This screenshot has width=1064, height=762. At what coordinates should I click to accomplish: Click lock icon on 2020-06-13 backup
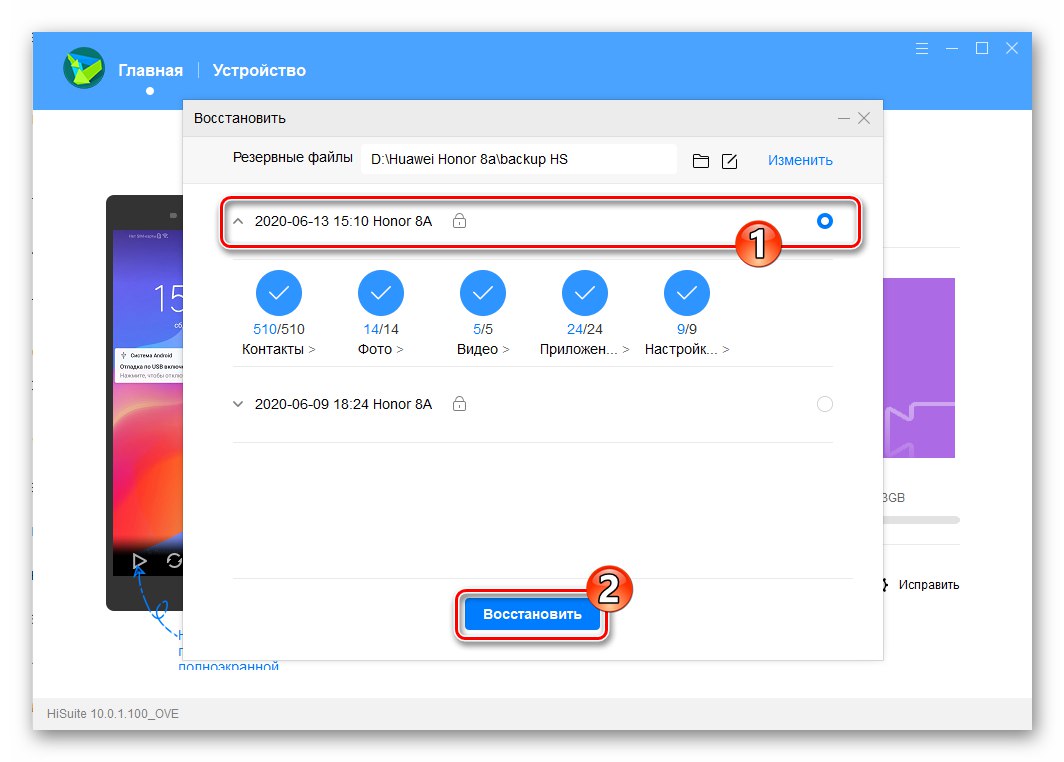pyautogui.click(x=459, y=221)
